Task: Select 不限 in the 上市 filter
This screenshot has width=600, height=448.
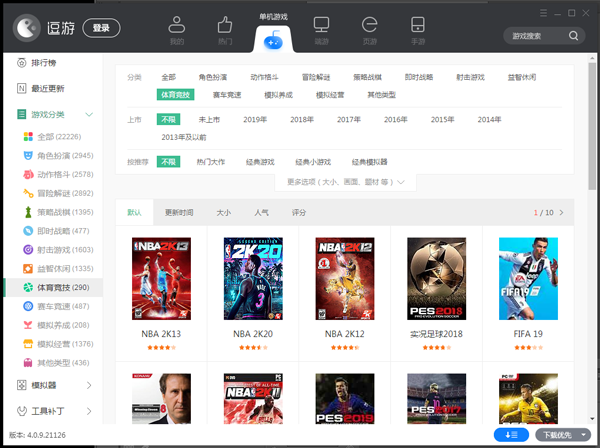Action: (168, 119)
